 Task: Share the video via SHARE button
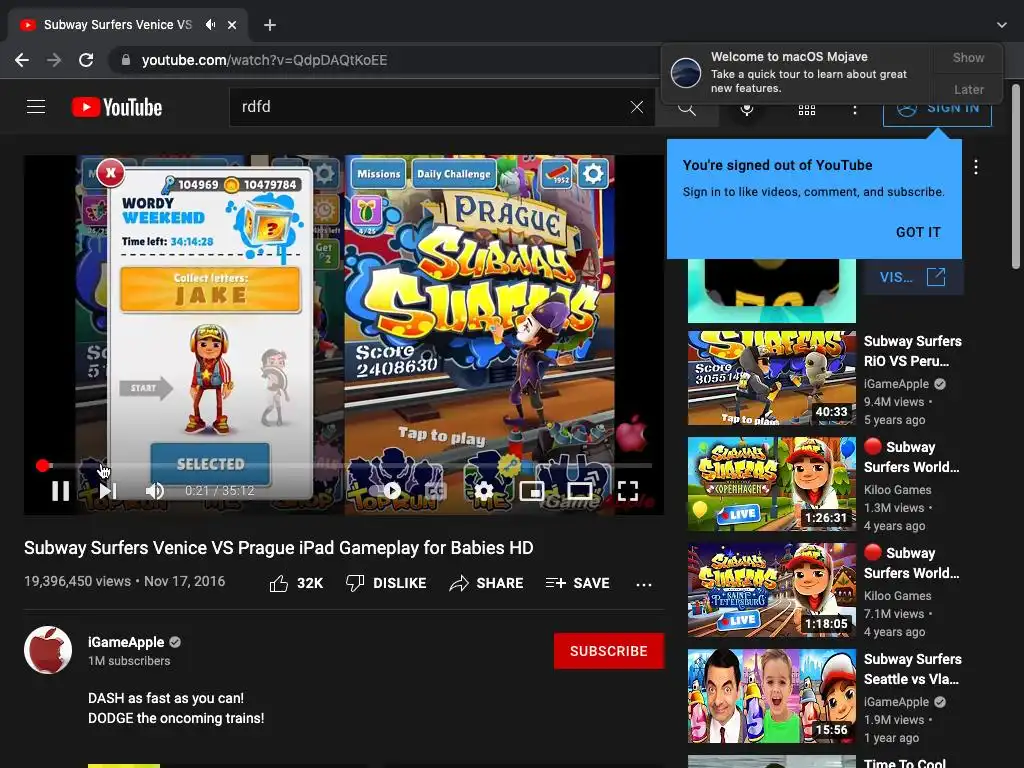[487, 583]
